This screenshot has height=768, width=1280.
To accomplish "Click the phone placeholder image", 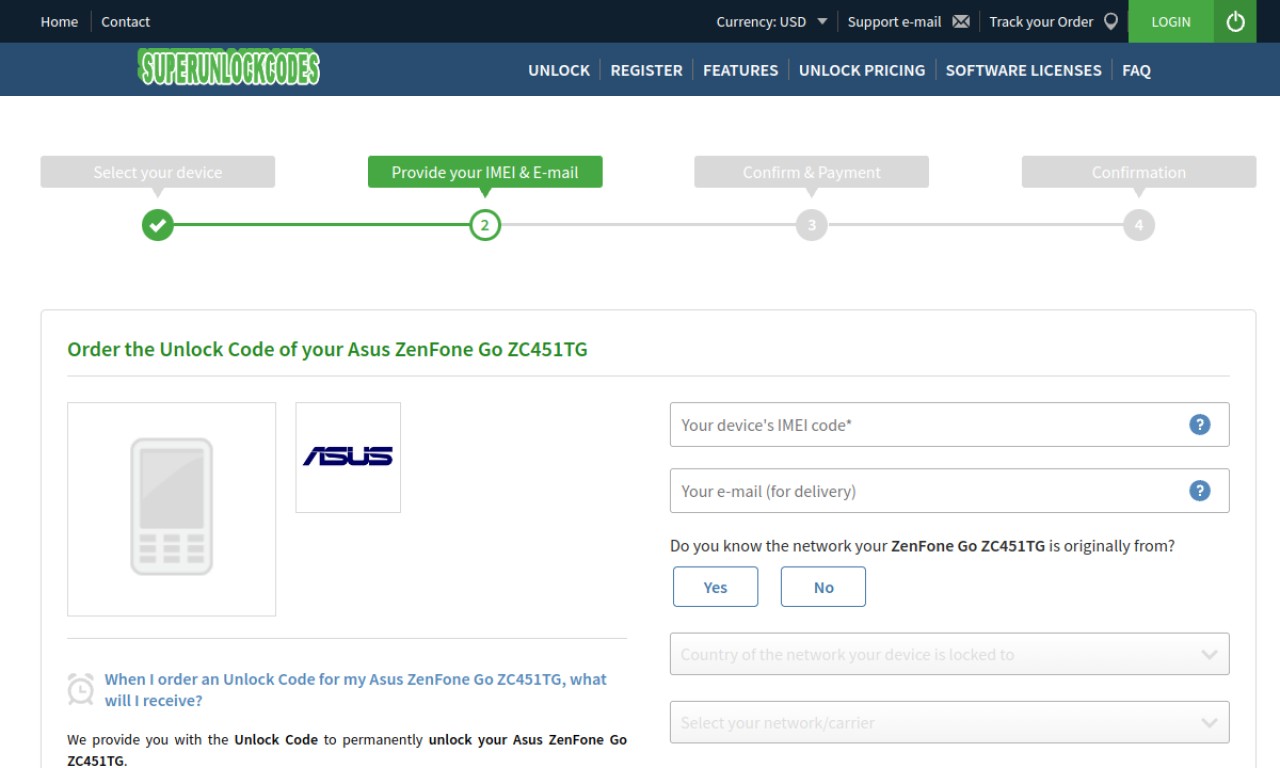I will [x=171, y=508].
